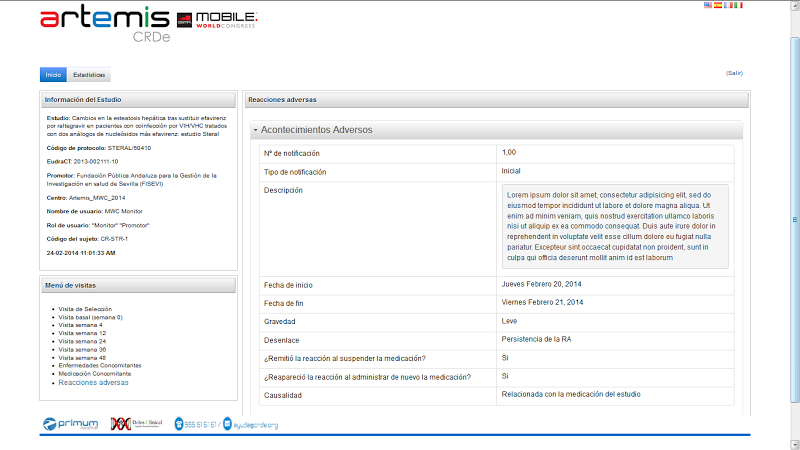Image resolution: width=800 pixels, height=450 pixels.
Task: Click the Gravedad value Leve
Action: pyautogui.click(x=509, y=321)
